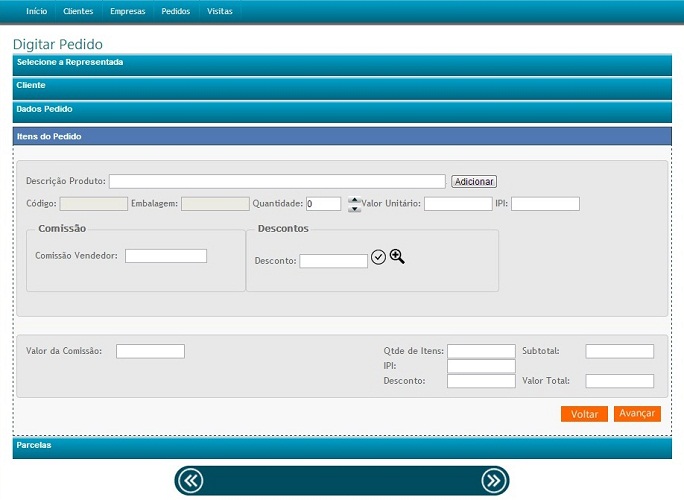Open the Clientes menu
Image resolution: width=684 pixels, height=500 pixels.
(x=78, y=11)
